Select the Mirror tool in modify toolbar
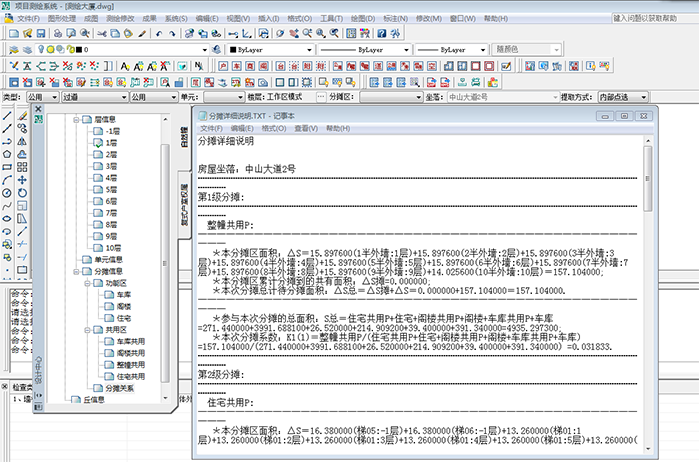 coord(22,141)
